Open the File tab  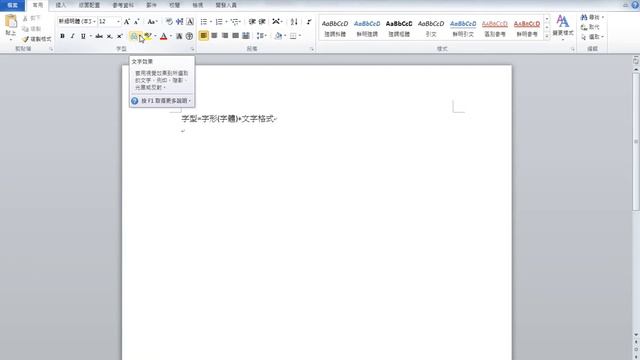click(x=13, y=5)
